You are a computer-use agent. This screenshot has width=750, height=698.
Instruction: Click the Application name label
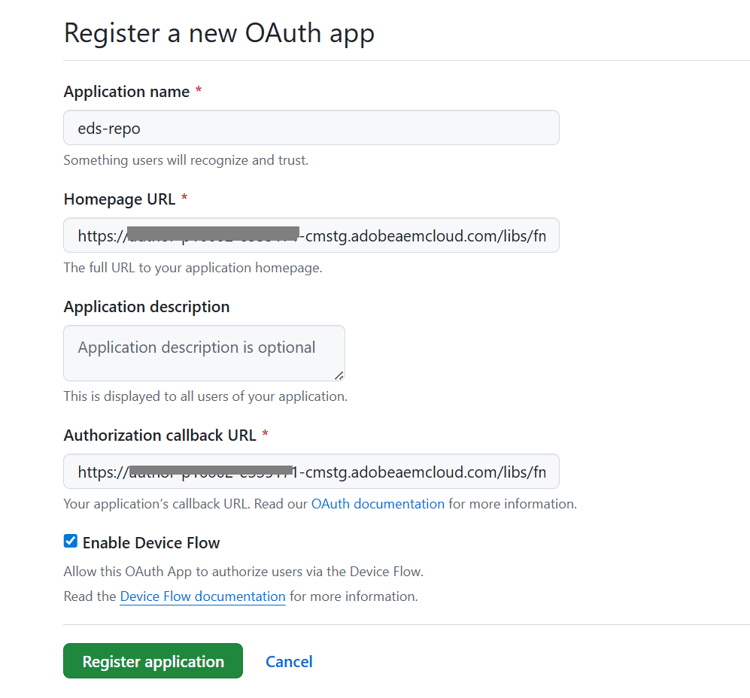[x=126, y=92]
